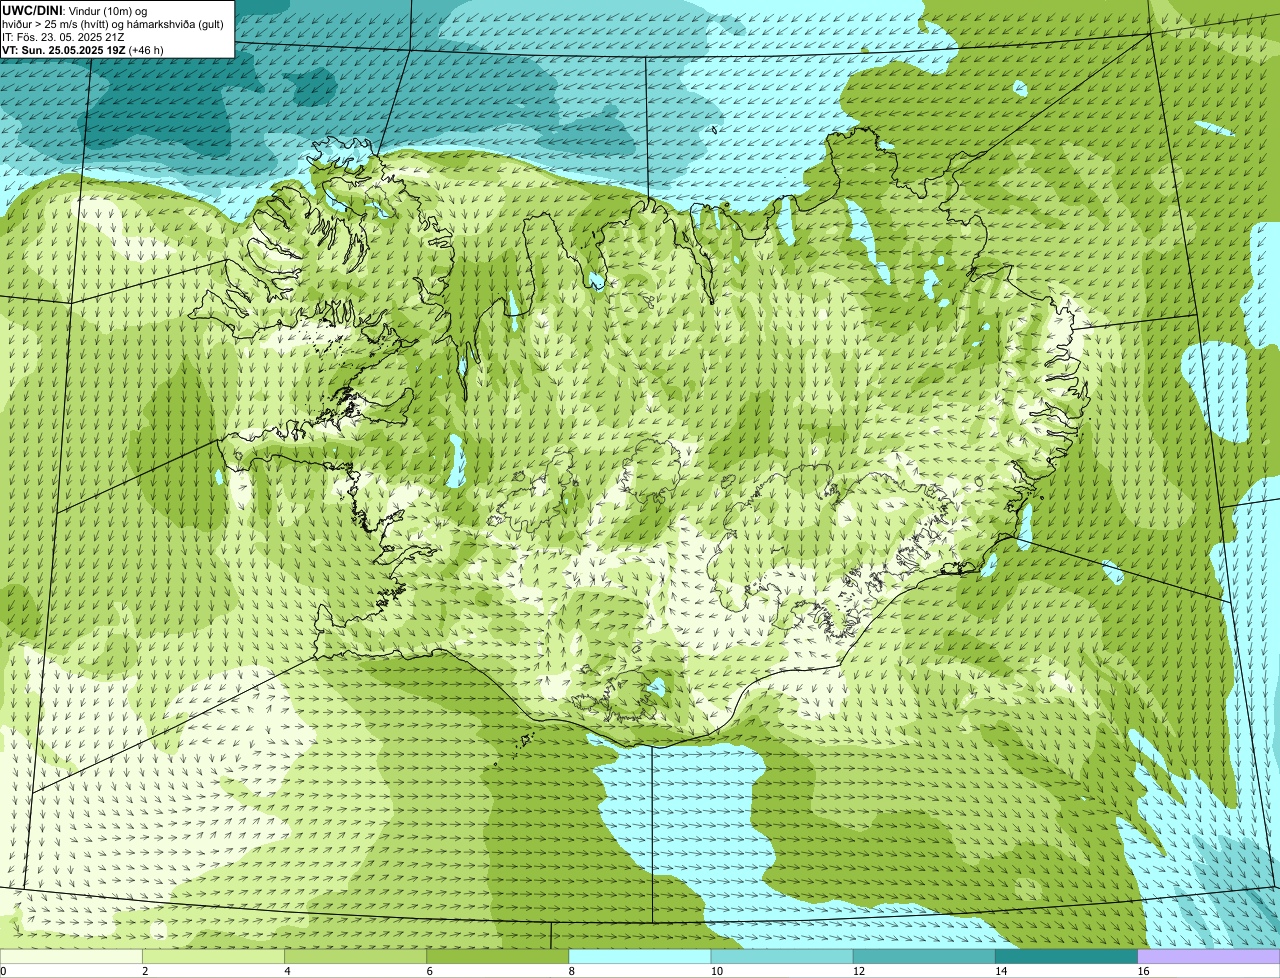Click the 'hviður > 25 m/s (hvítt)' description line
Image resolution: width=1280 pixels, height=978 pixels.
point(113,23)
